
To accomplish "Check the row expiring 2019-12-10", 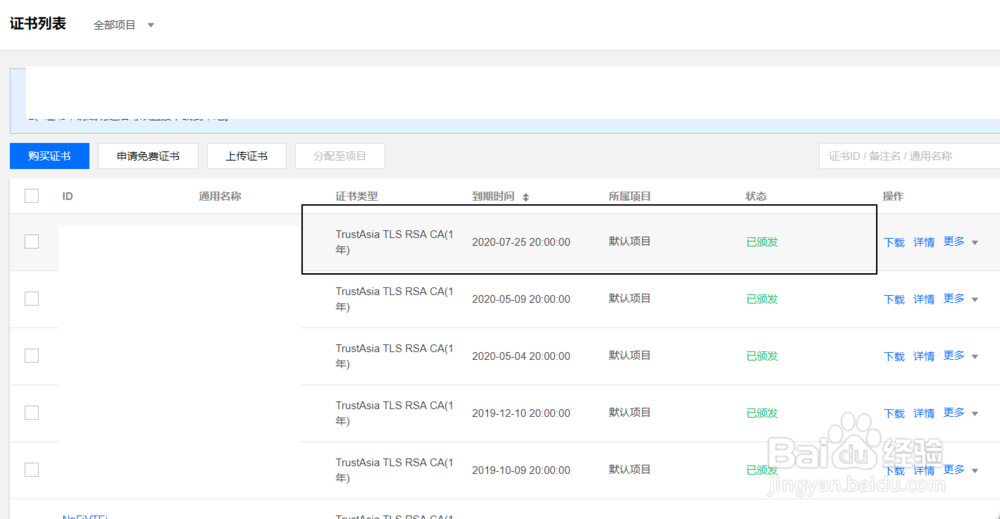I will coord(32,413).
